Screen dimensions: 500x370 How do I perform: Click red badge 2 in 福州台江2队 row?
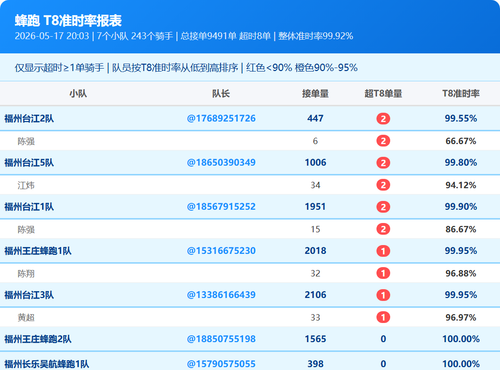(383, 119)
